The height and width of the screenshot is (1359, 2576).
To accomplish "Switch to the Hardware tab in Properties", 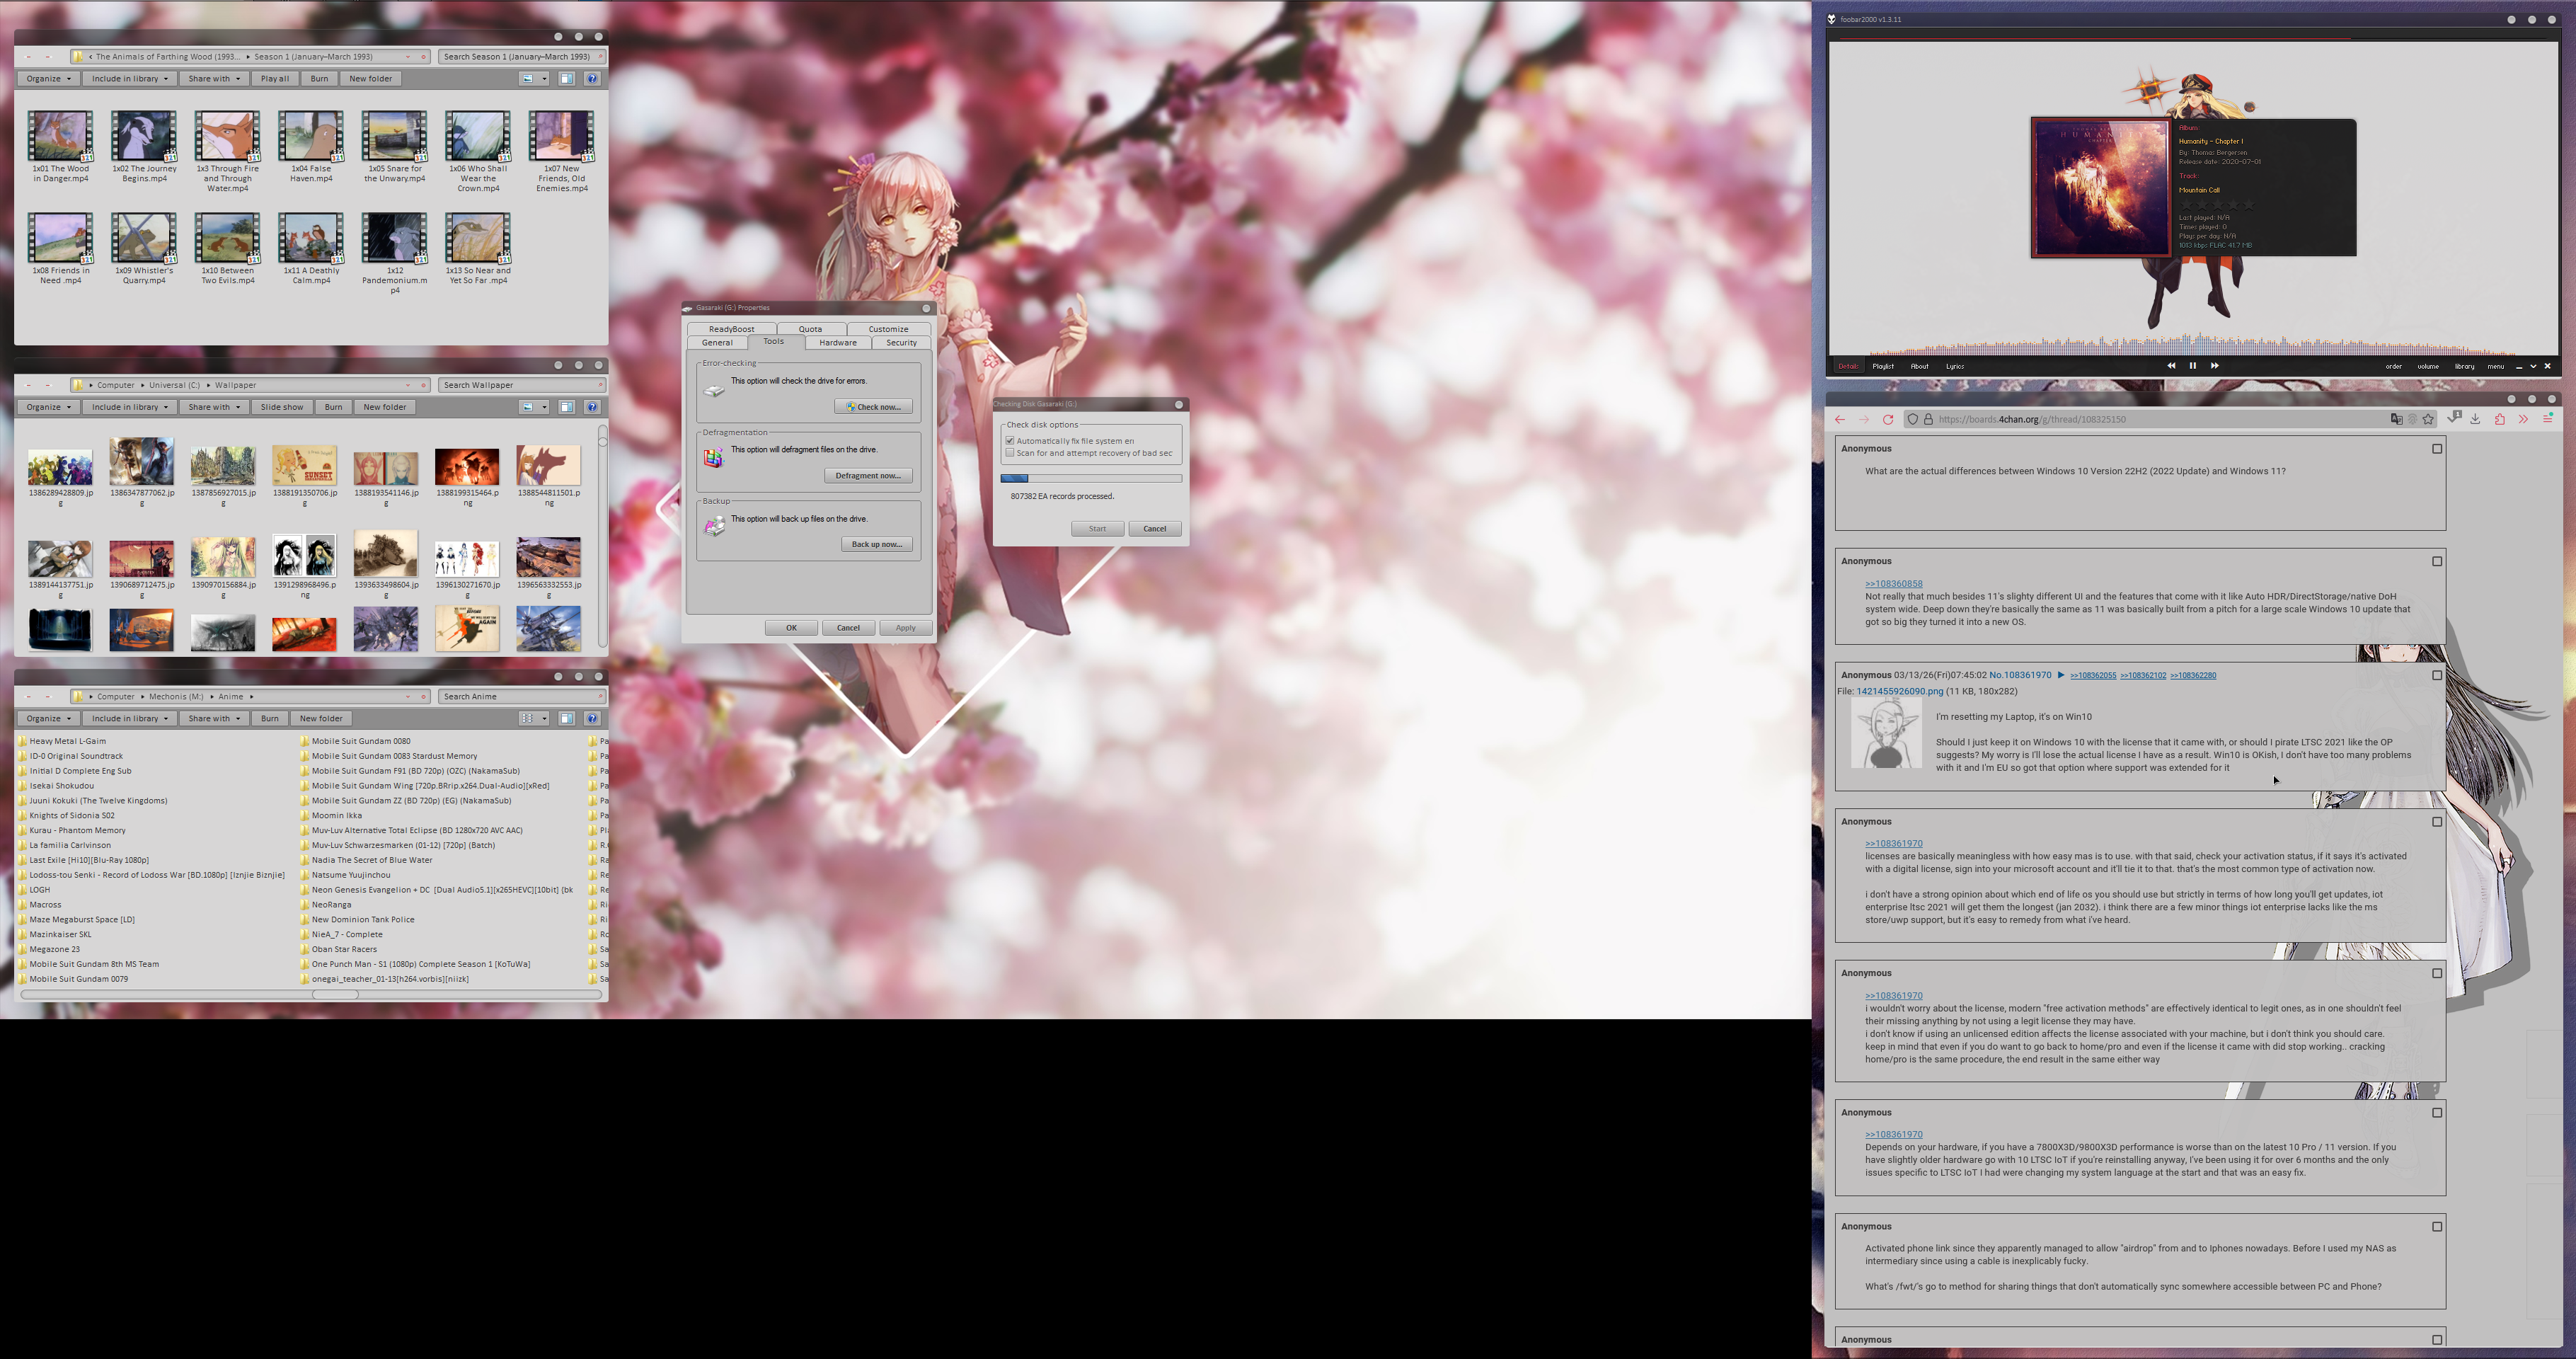I will (x=838, y=343).
